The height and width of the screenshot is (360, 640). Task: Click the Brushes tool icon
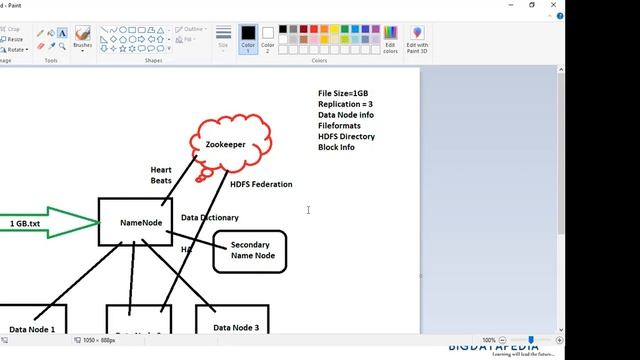82,34
